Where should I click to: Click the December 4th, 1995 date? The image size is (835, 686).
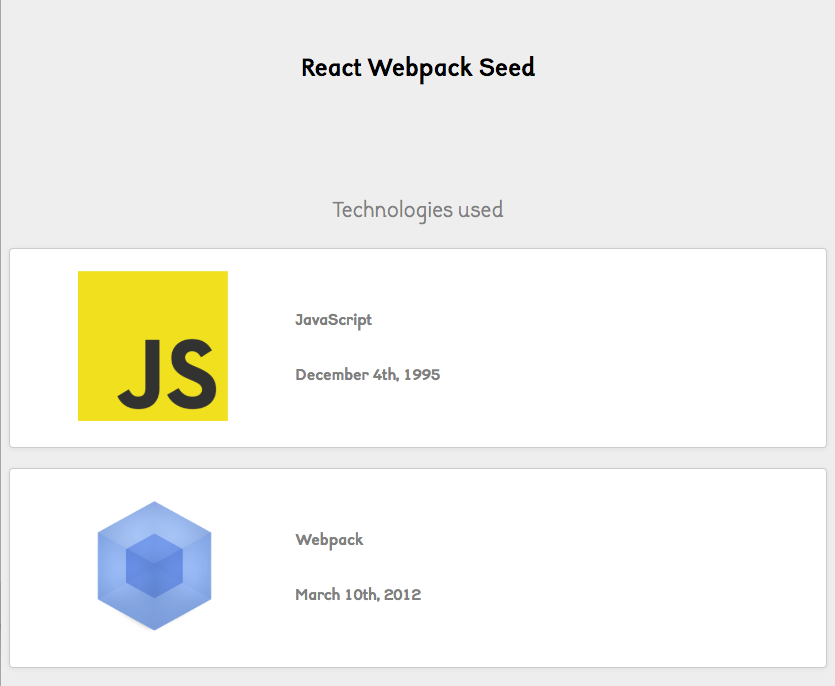pyautogui.click(x=368, y=374)
